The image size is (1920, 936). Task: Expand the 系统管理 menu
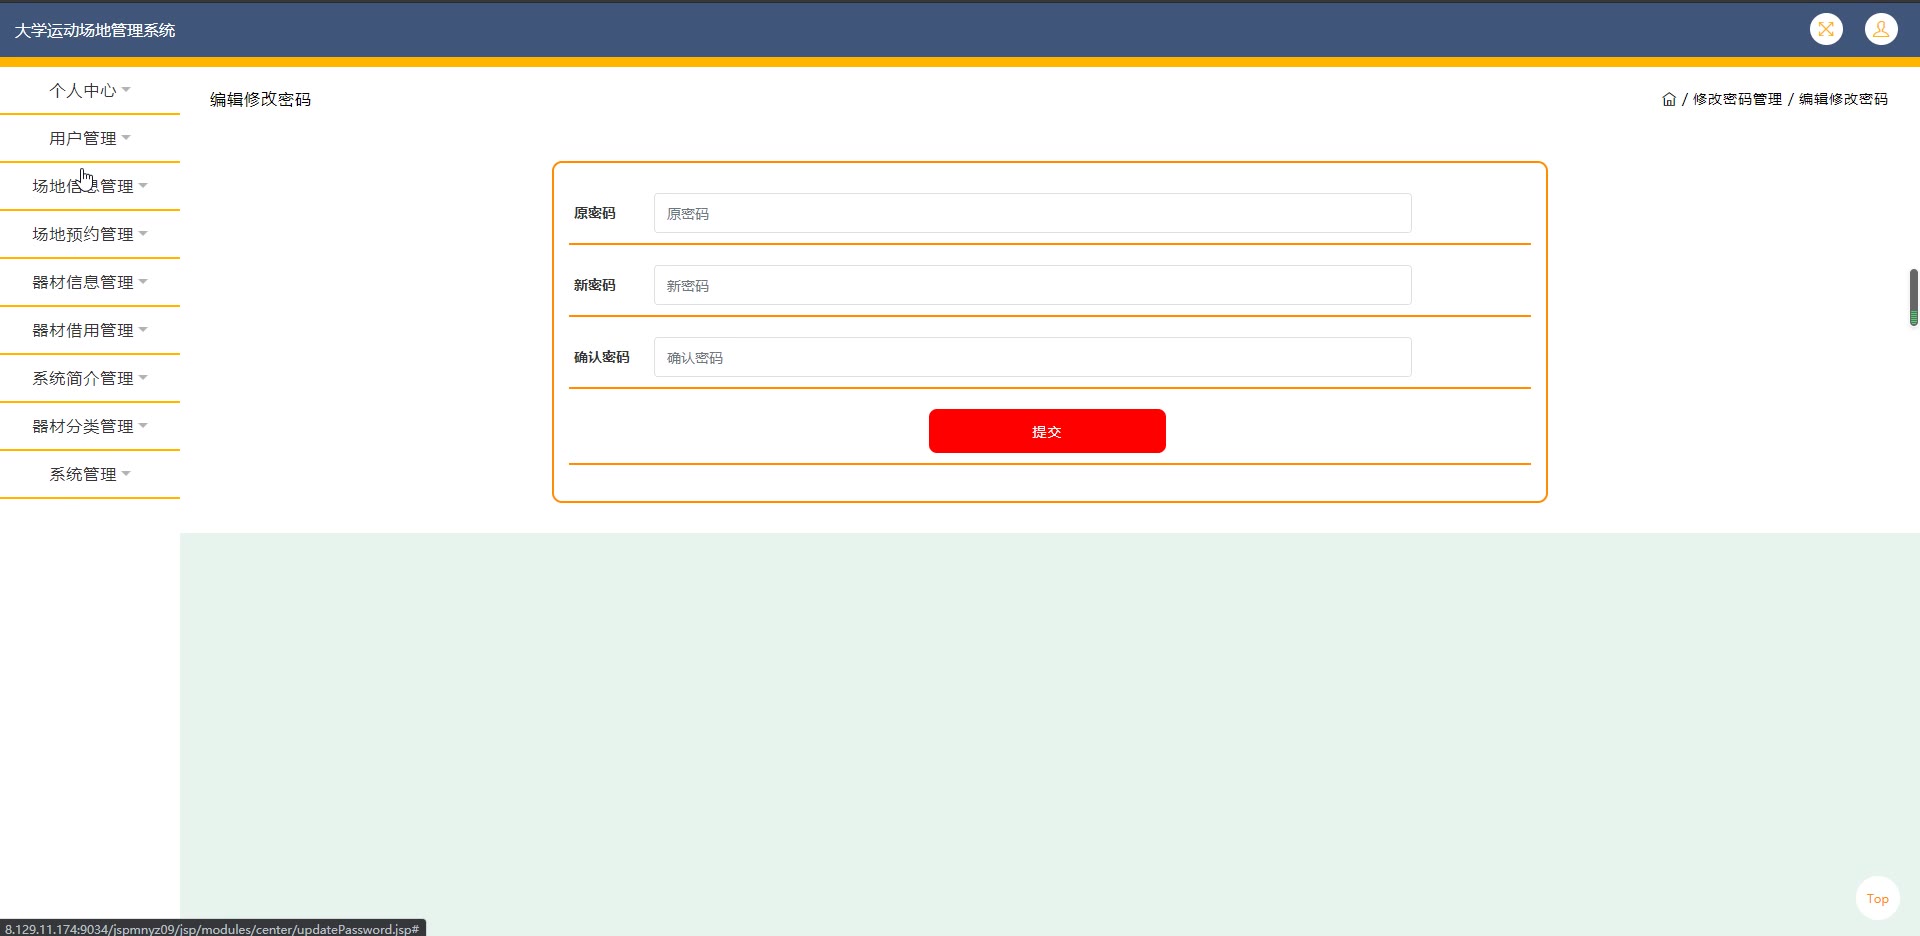[x=90, y=474]
